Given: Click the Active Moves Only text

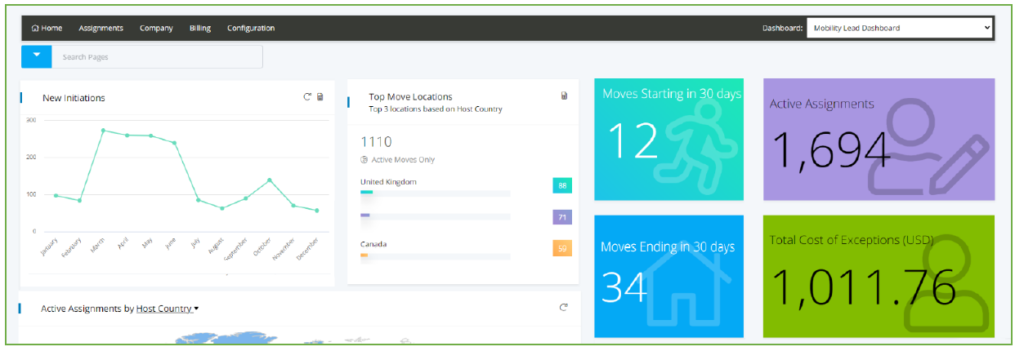Looking at the screenshot, I should coord(403,159).
